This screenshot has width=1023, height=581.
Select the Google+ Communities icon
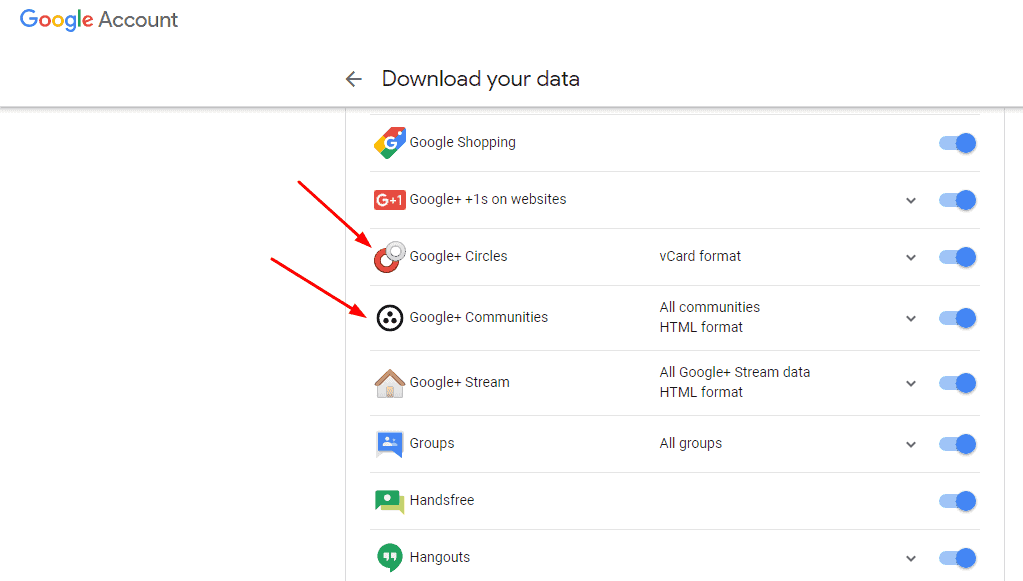389,318
